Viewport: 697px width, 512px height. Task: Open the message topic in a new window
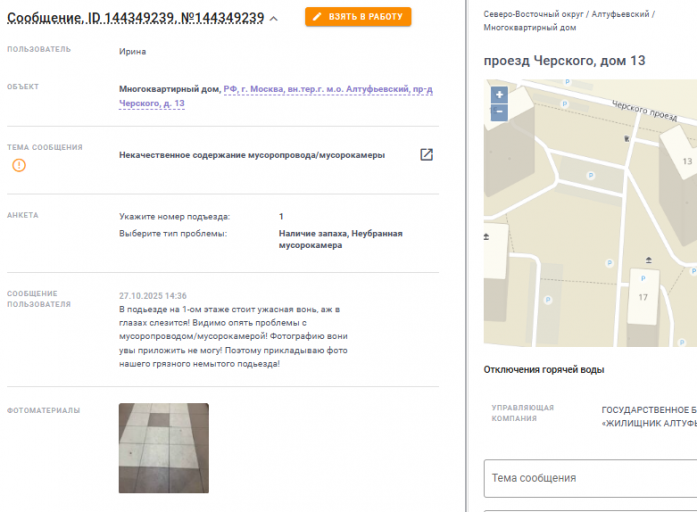pos(426,155)
